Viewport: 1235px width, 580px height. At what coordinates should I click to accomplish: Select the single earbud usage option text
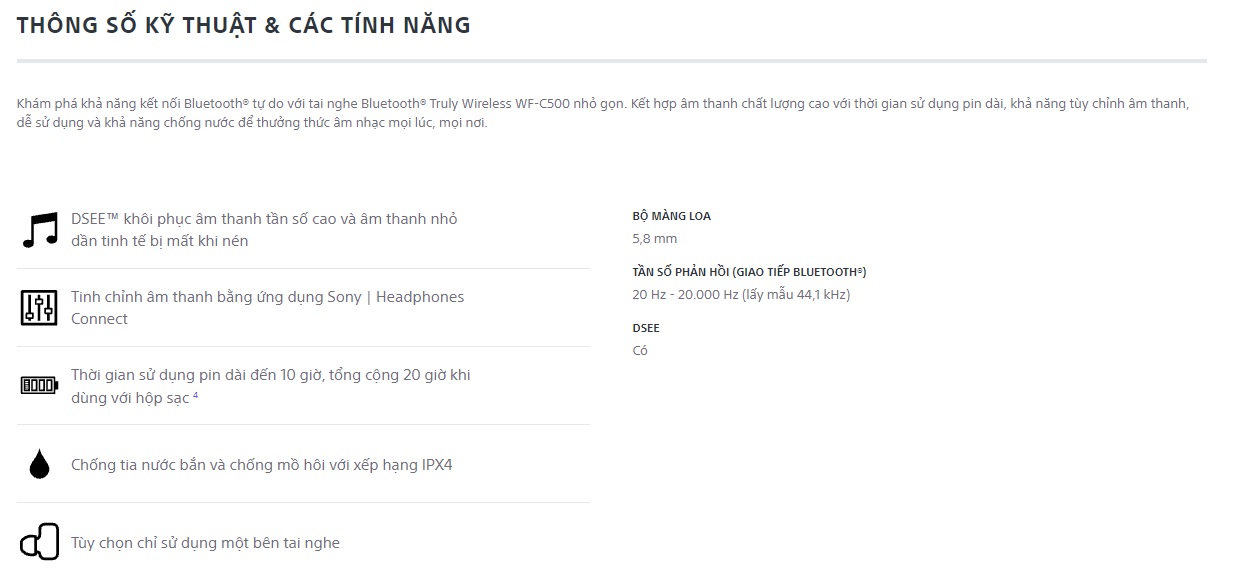coord(205,543)
